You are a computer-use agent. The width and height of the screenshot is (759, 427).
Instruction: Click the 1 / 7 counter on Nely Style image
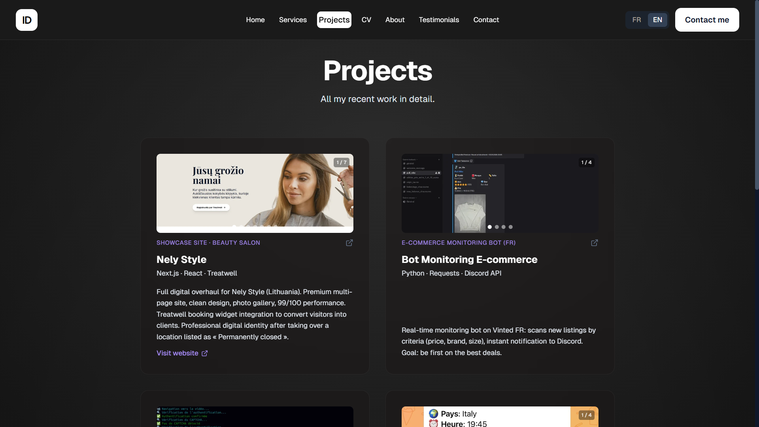[341, 162]
